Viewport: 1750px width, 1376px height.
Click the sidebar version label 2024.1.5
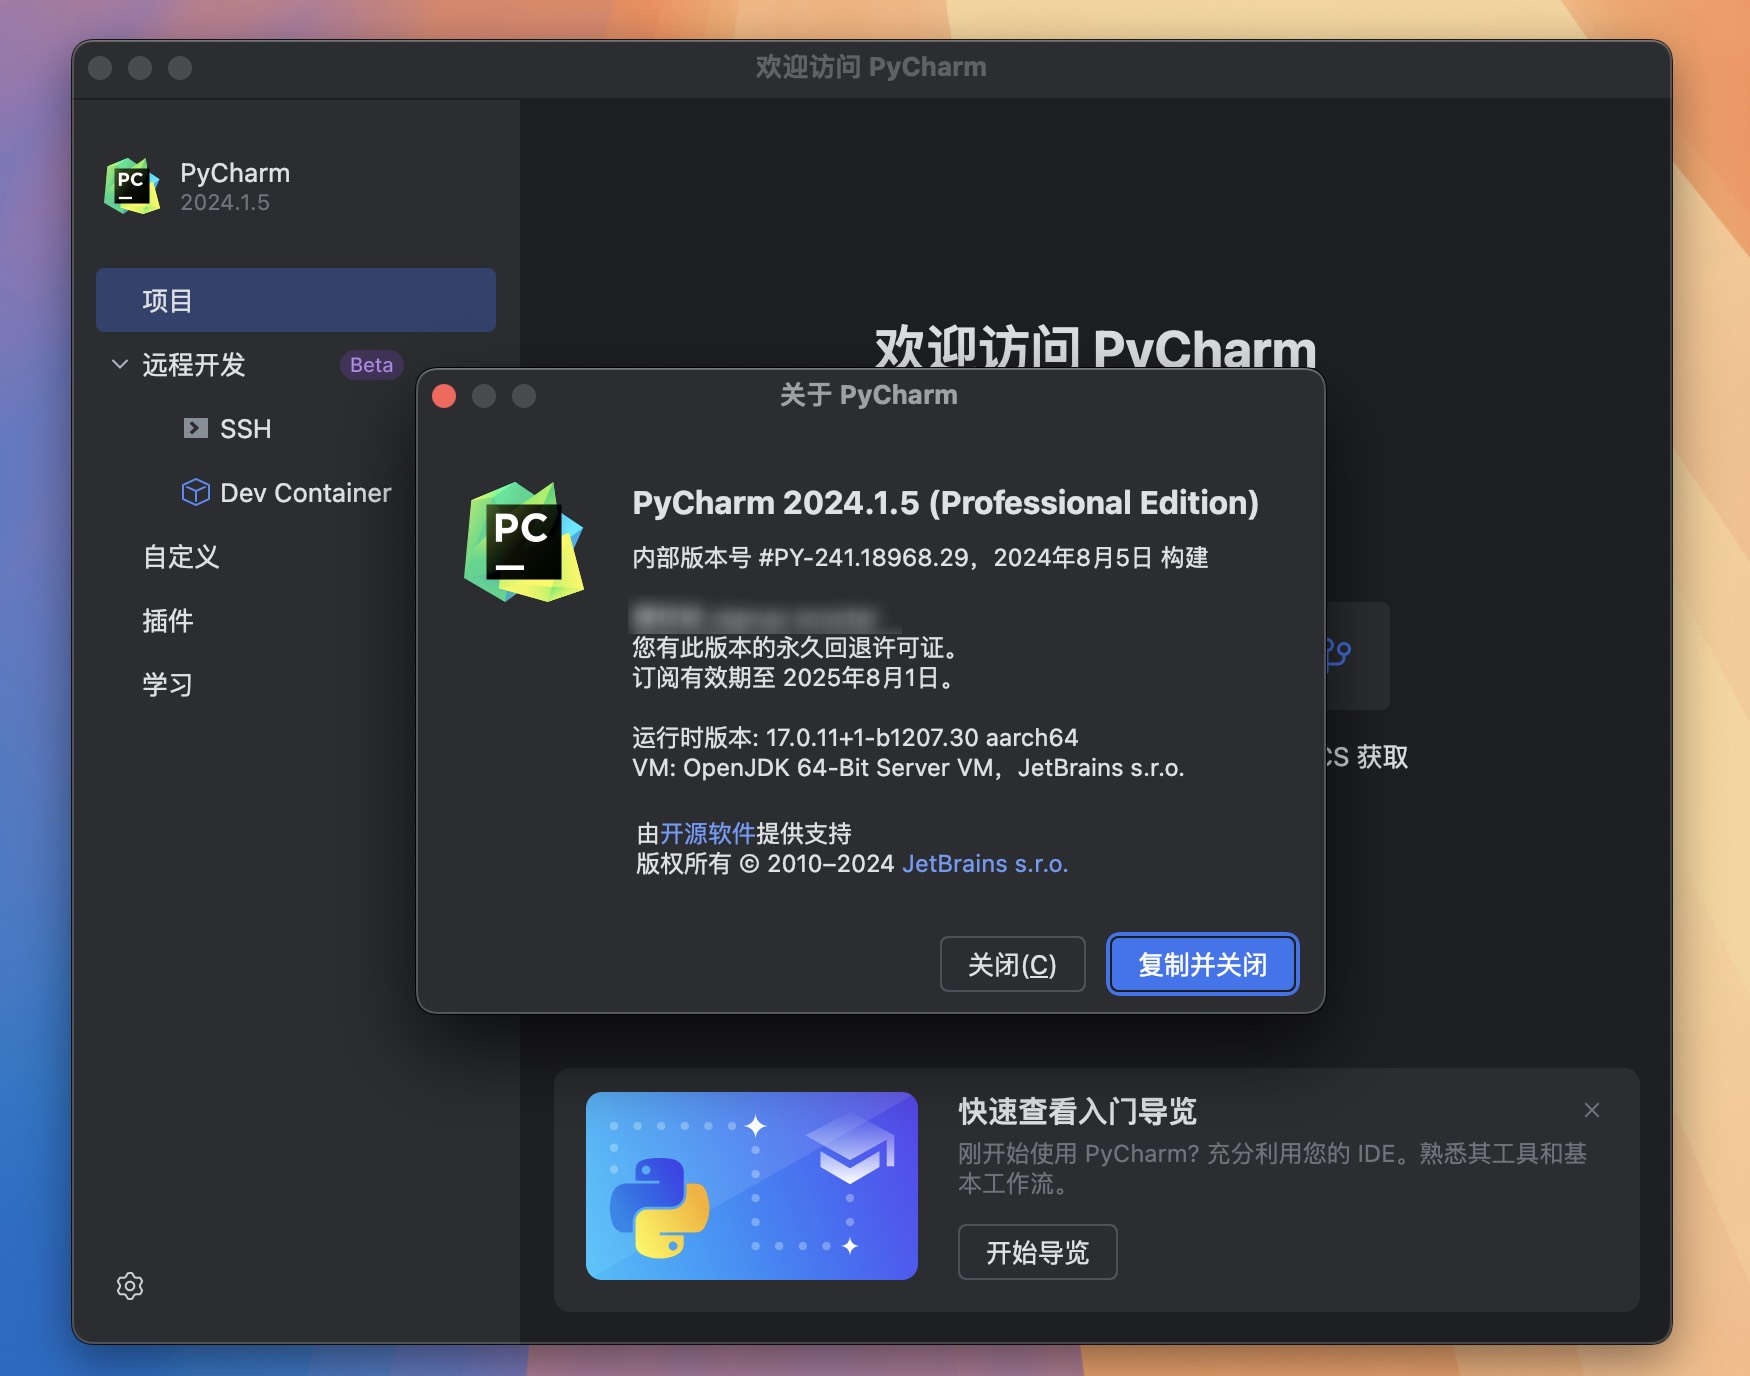[225, 202]
